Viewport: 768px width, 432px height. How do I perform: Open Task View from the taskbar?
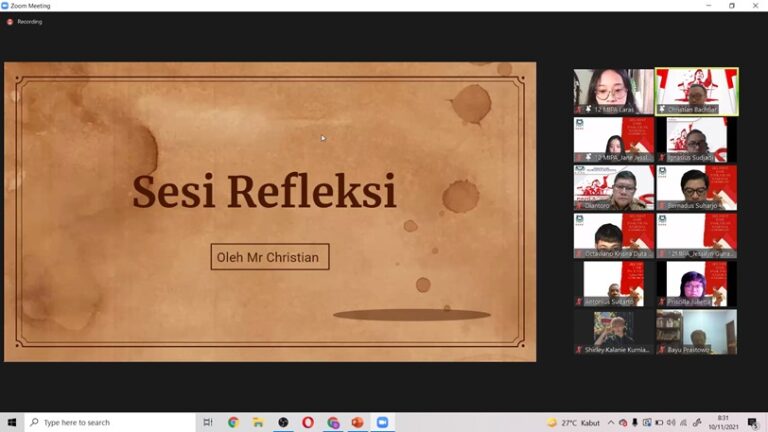(x=208, y=423)
